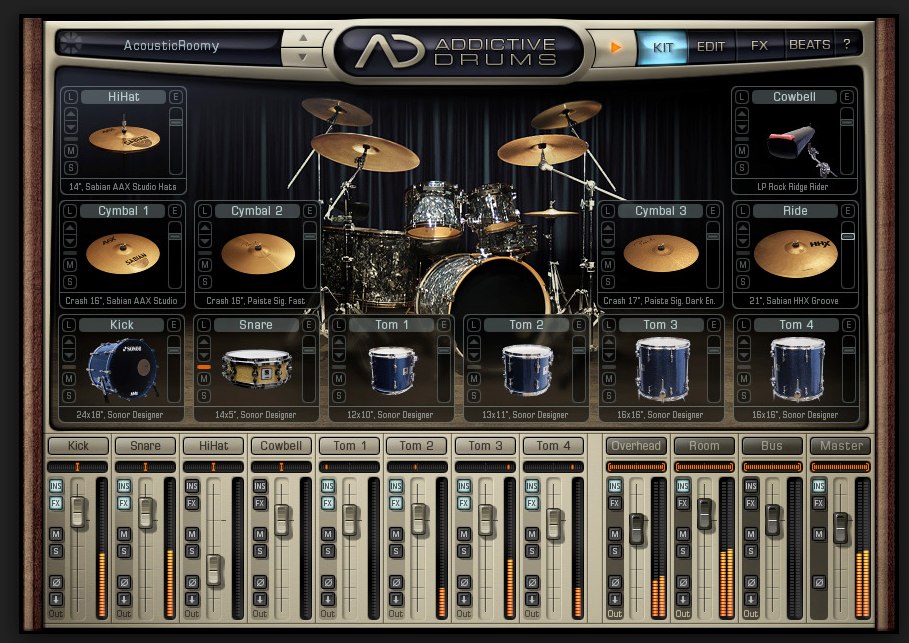909x643 pixels.
Task: Open Cowbell edit with E button
Action: (x=846, y=97)
